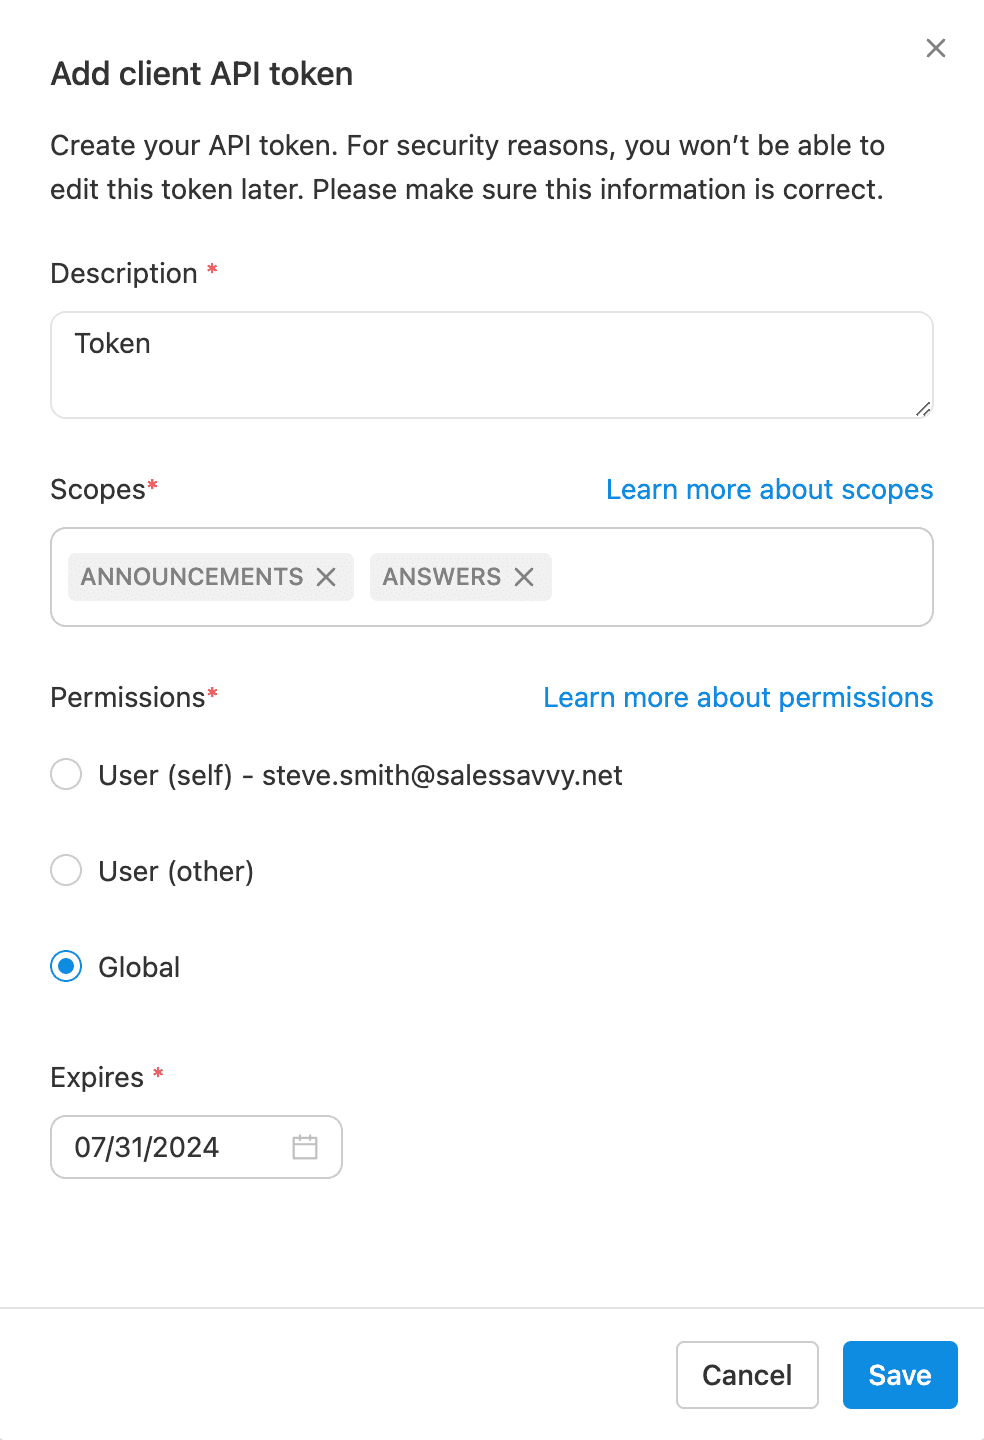Screen dimensions: 984x1440
Task: Select the Global permission option
Action: coord(65,966)
